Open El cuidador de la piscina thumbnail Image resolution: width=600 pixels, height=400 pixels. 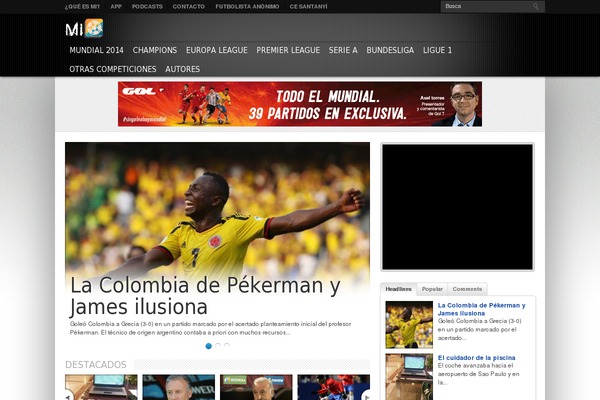coord(409,376)
